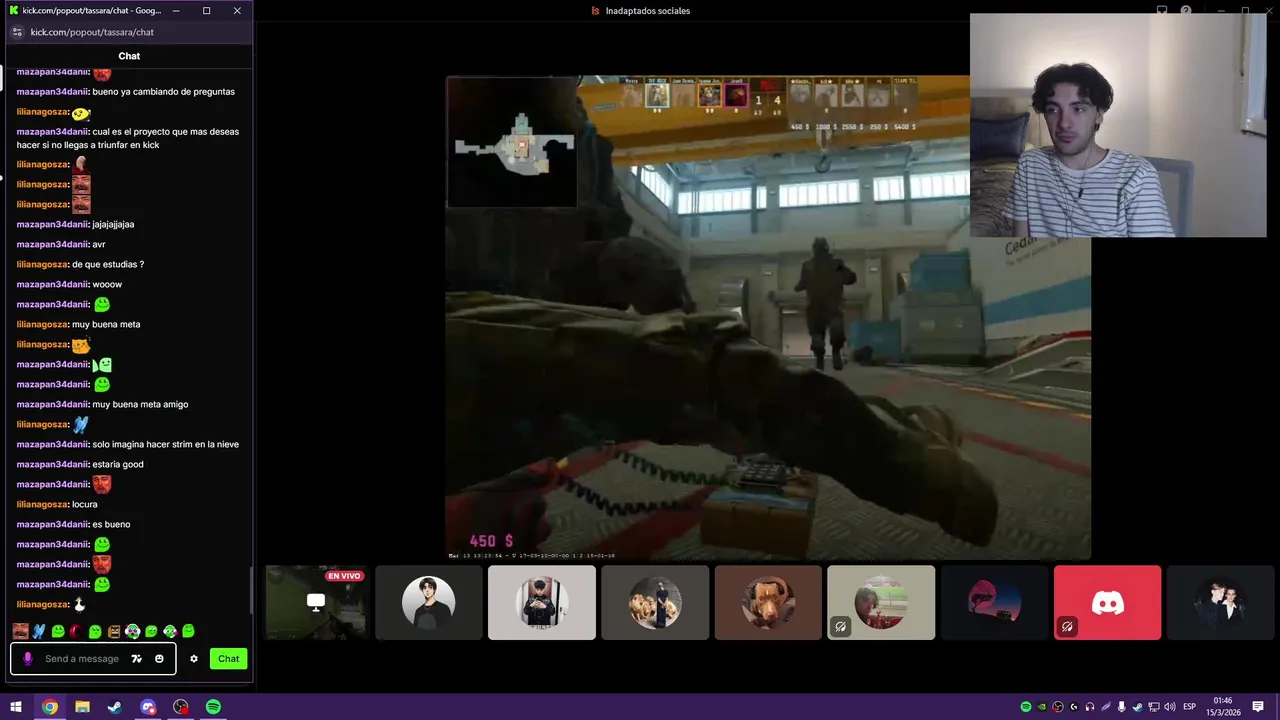The width and height of the screenshot is (1280, 720).
Task: Open Google Chrome from the taskbar
Action: pos(50,707)
